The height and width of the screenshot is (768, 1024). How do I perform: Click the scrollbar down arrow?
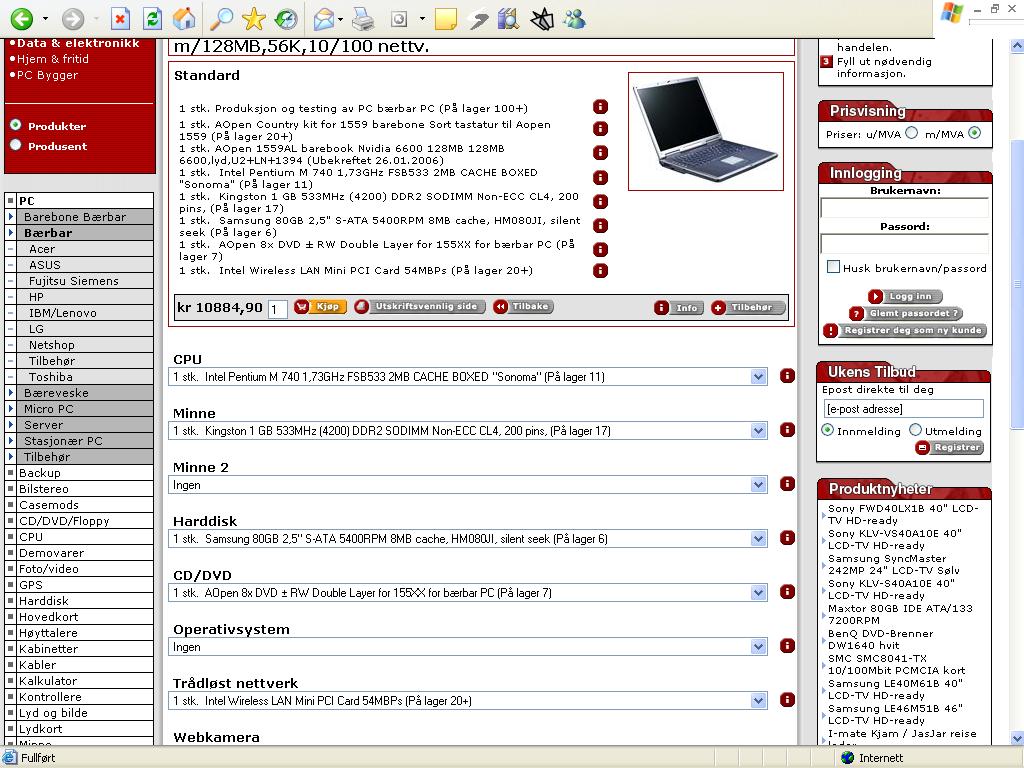(1017, 738)
